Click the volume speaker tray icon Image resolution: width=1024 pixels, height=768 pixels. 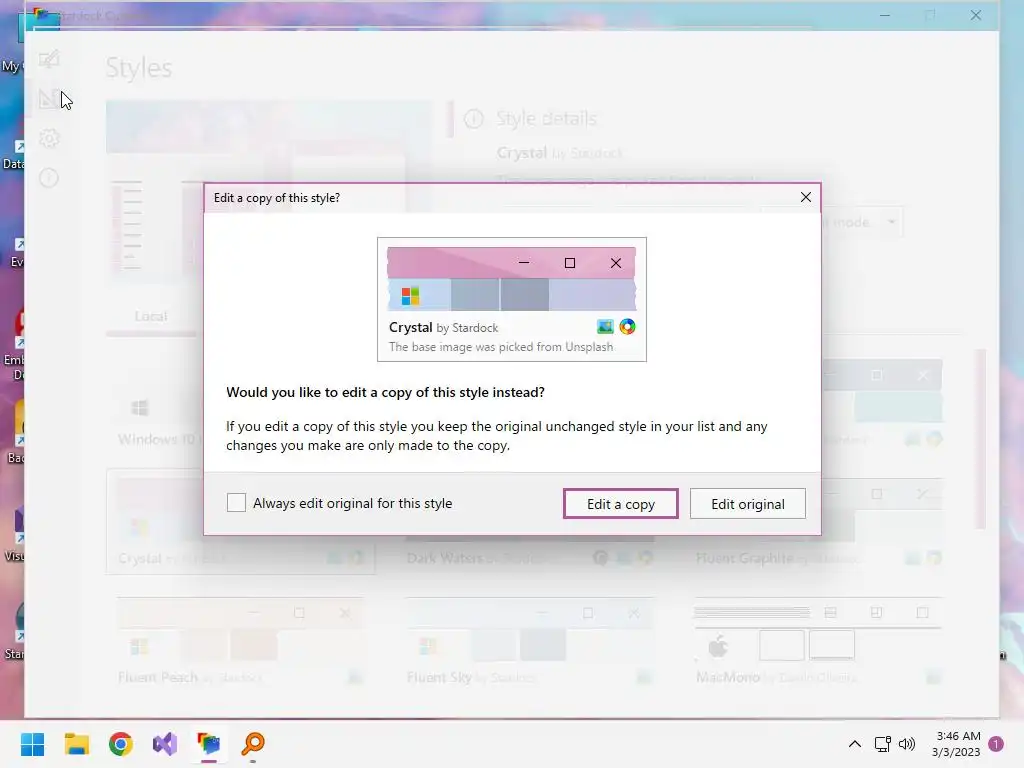pos(907,744)
